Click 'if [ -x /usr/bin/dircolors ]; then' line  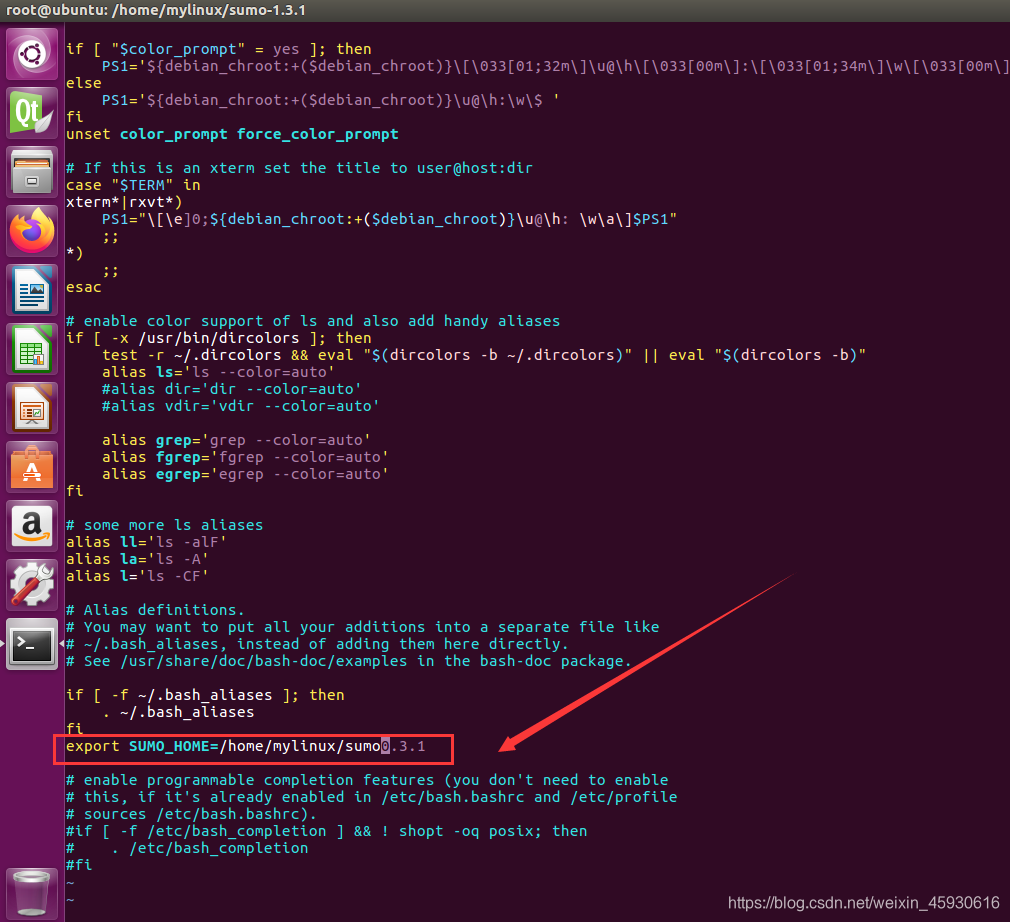[218, 338]
